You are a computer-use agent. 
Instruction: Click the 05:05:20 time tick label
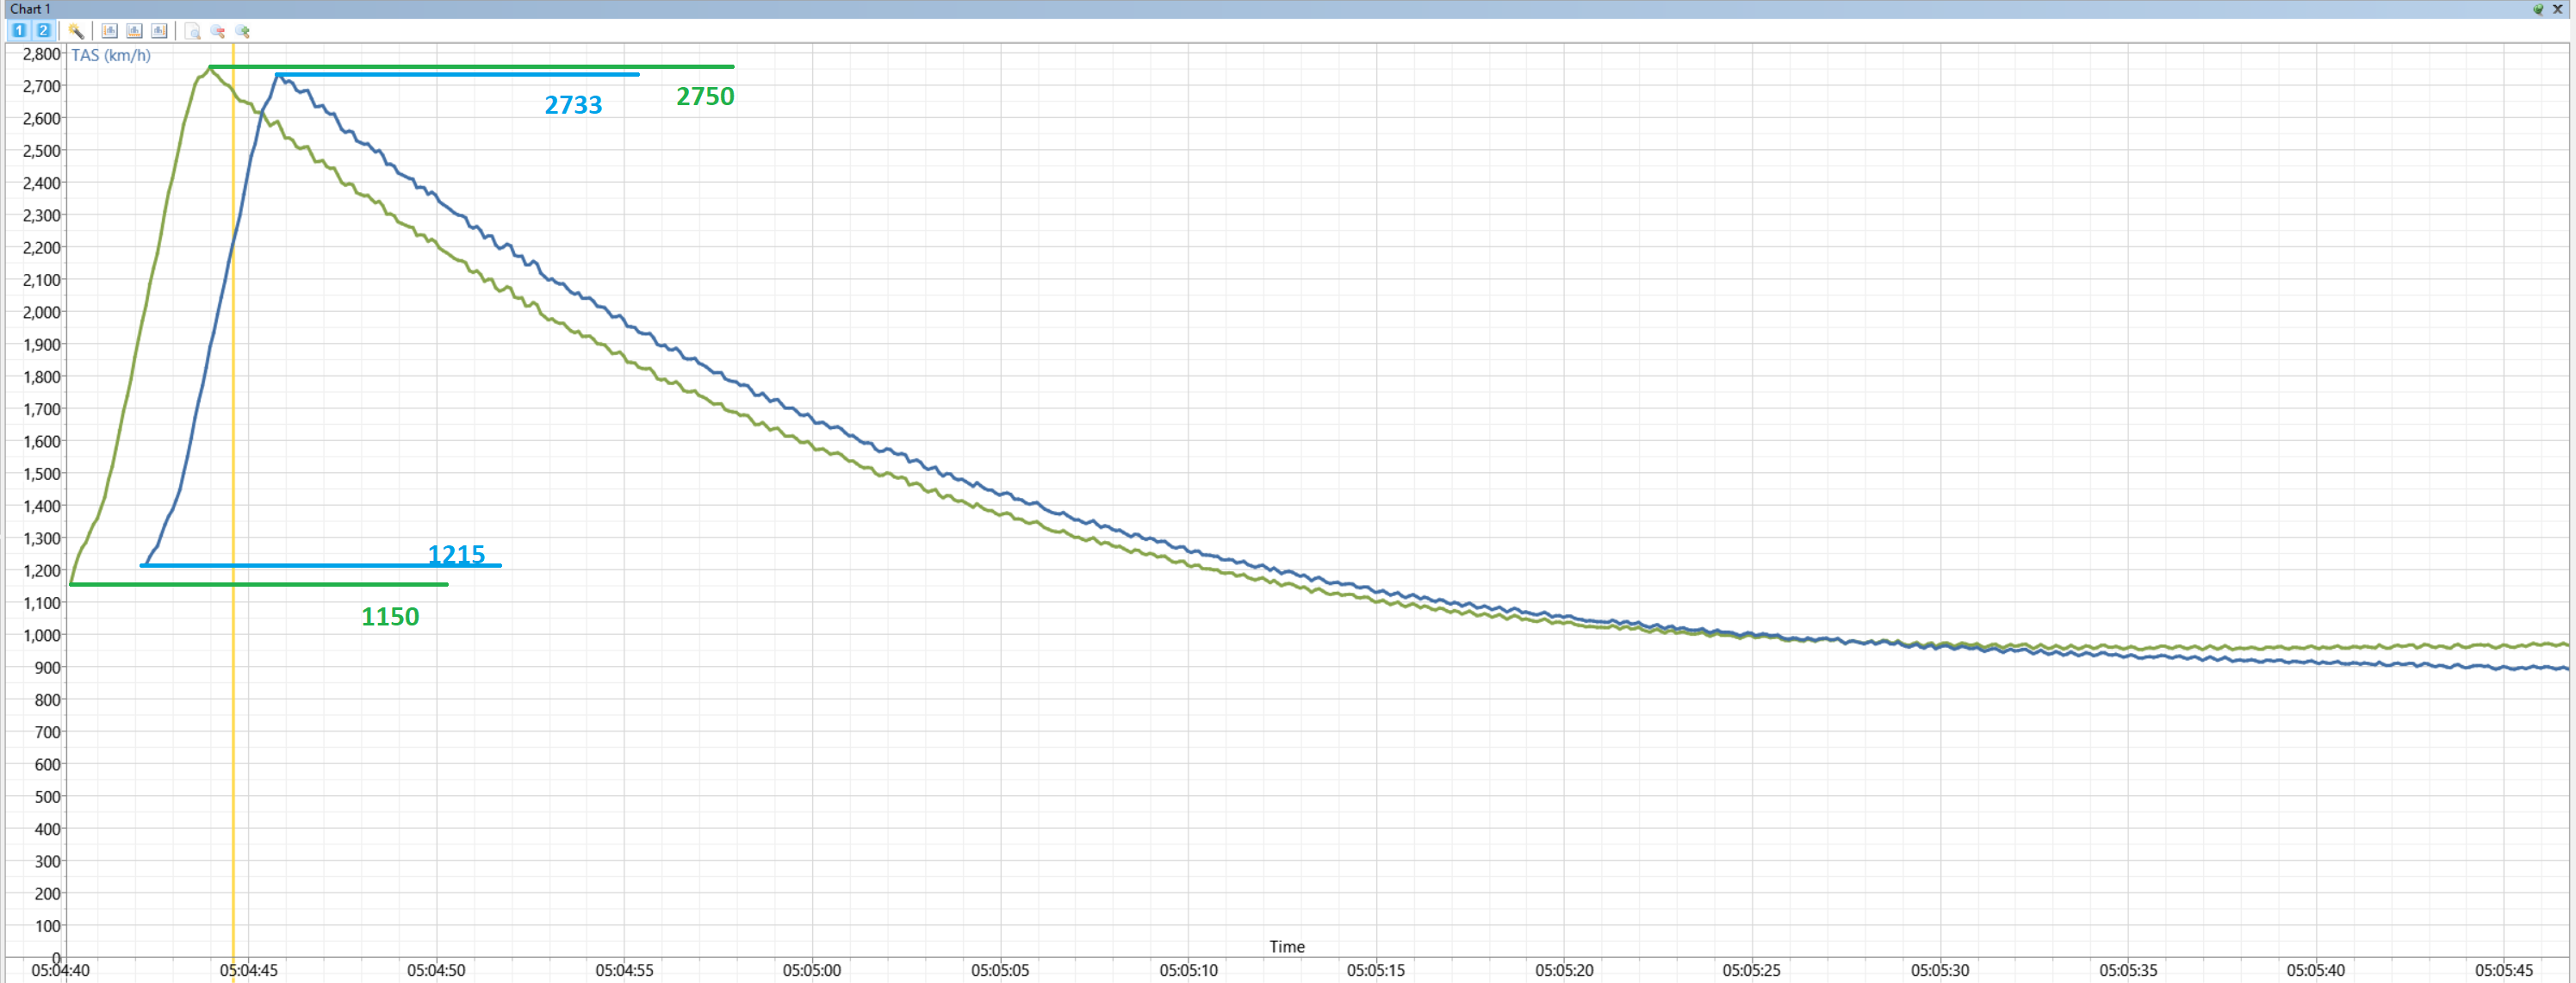coord(1564,970)
